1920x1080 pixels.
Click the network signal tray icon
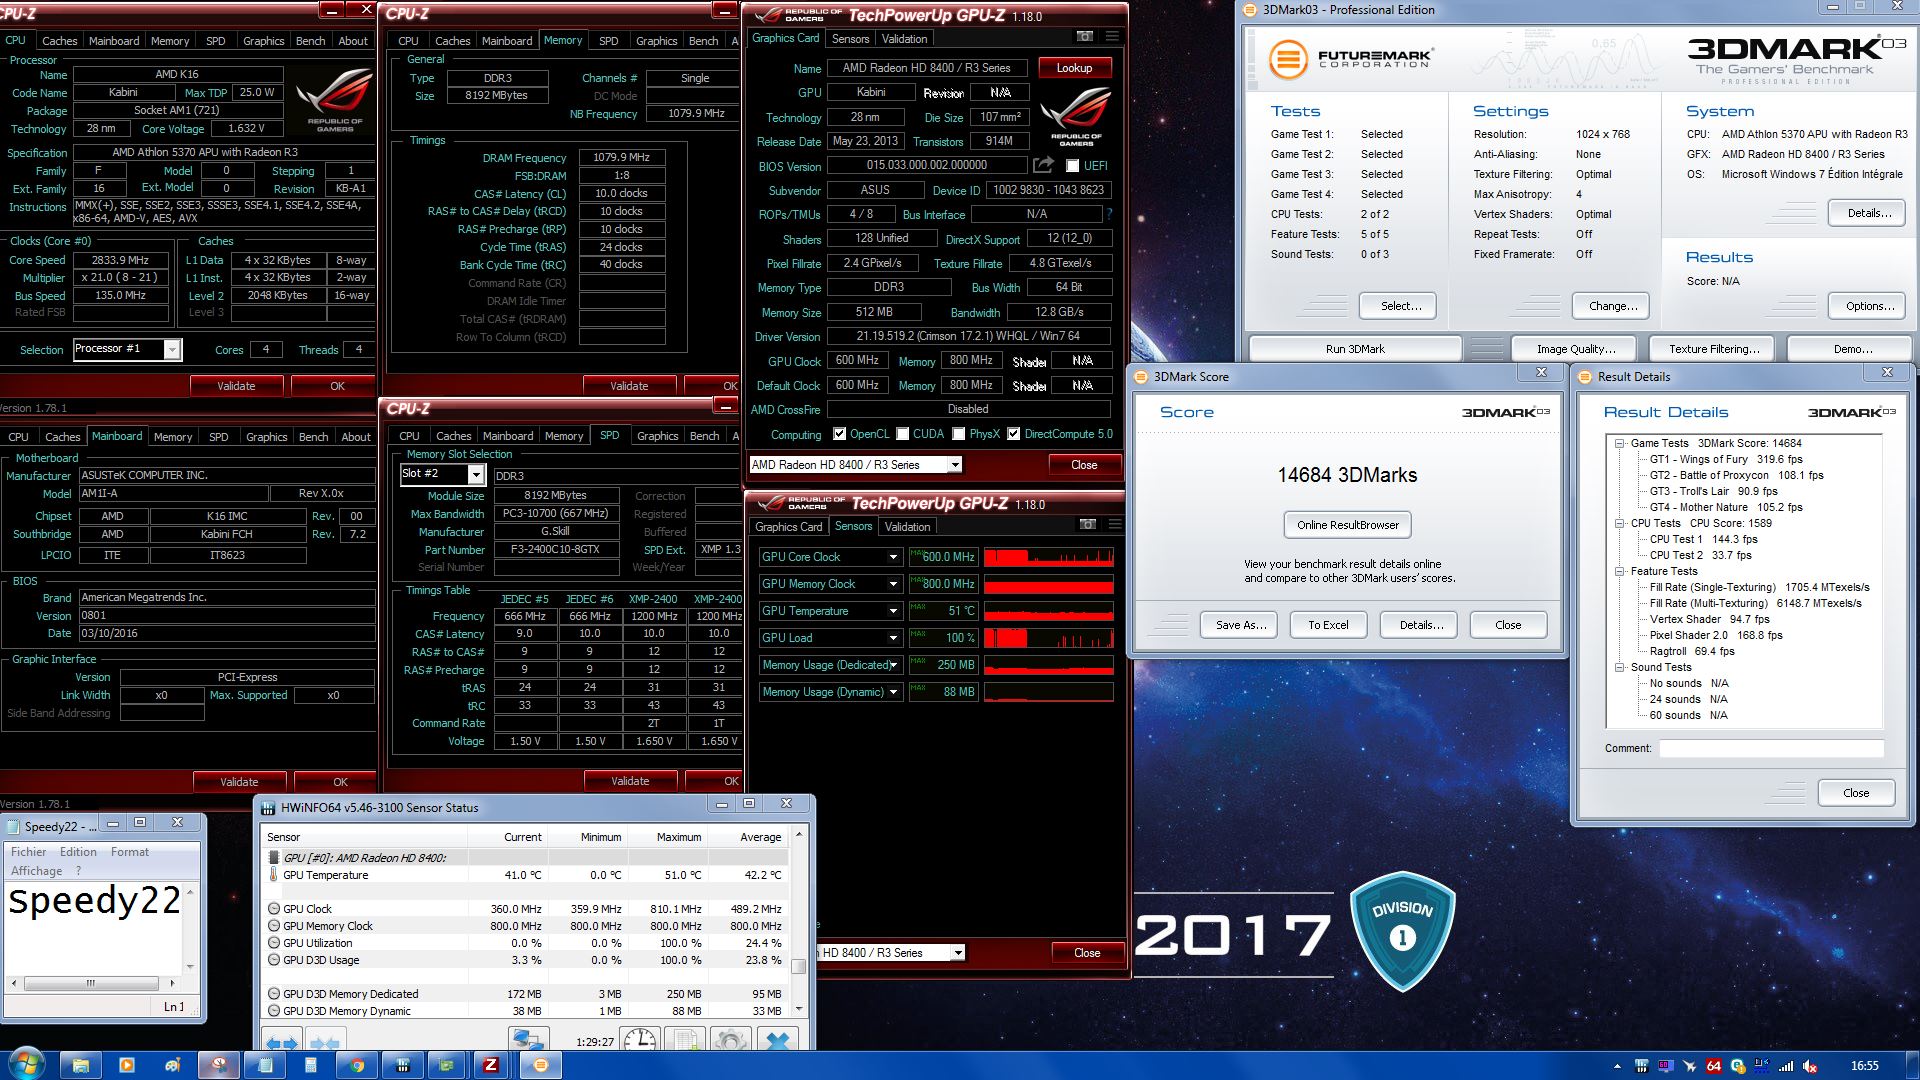(x=1786, y=1066)
